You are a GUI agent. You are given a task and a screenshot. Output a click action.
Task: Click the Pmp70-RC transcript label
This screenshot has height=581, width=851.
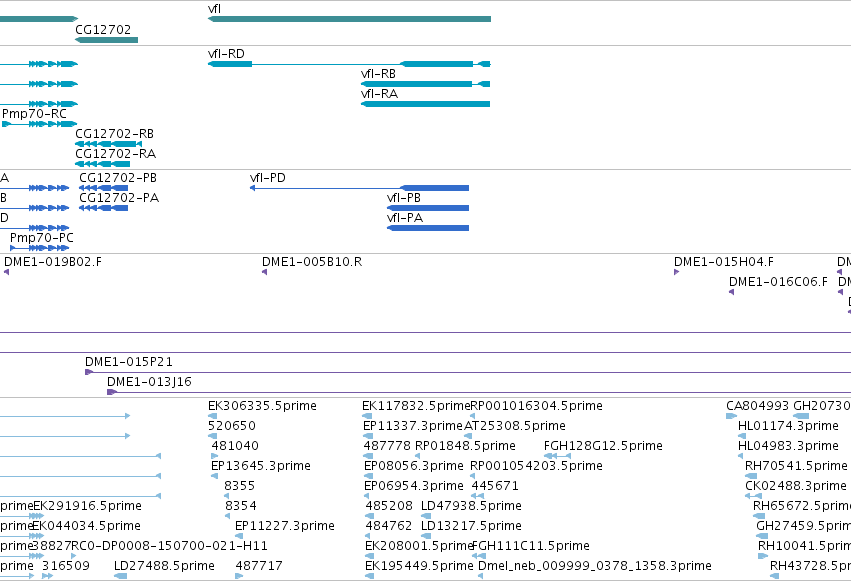34,114
